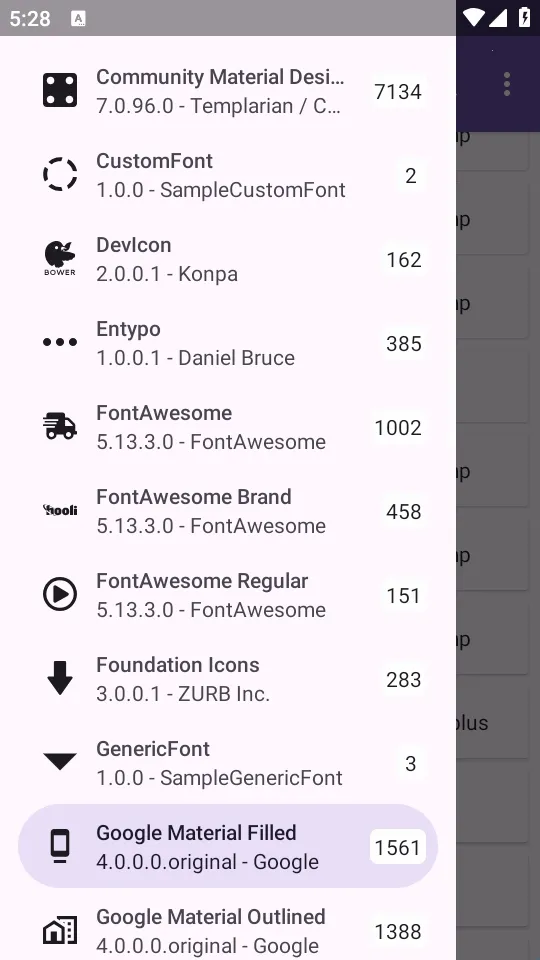Tap the Bower bird DevIcon icon
This screenshot has height=960, width=540.
coord(60,258)
